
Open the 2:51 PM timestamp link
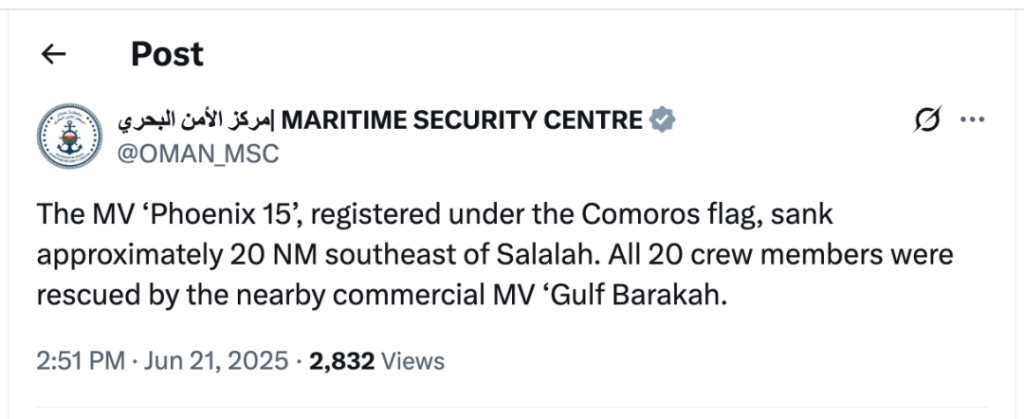coord(80,361)
